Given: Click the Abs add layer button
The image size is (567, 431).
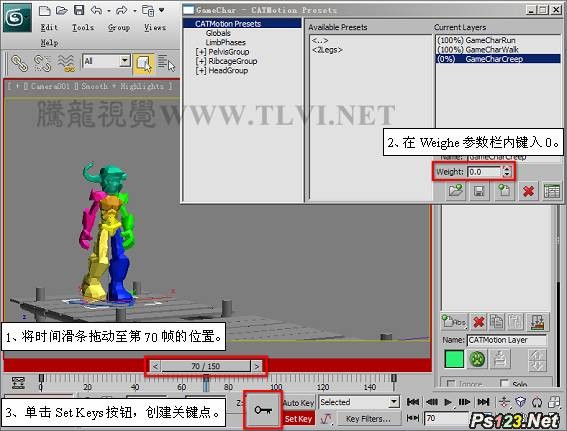Looking at the screenshot, I should 454,321.
